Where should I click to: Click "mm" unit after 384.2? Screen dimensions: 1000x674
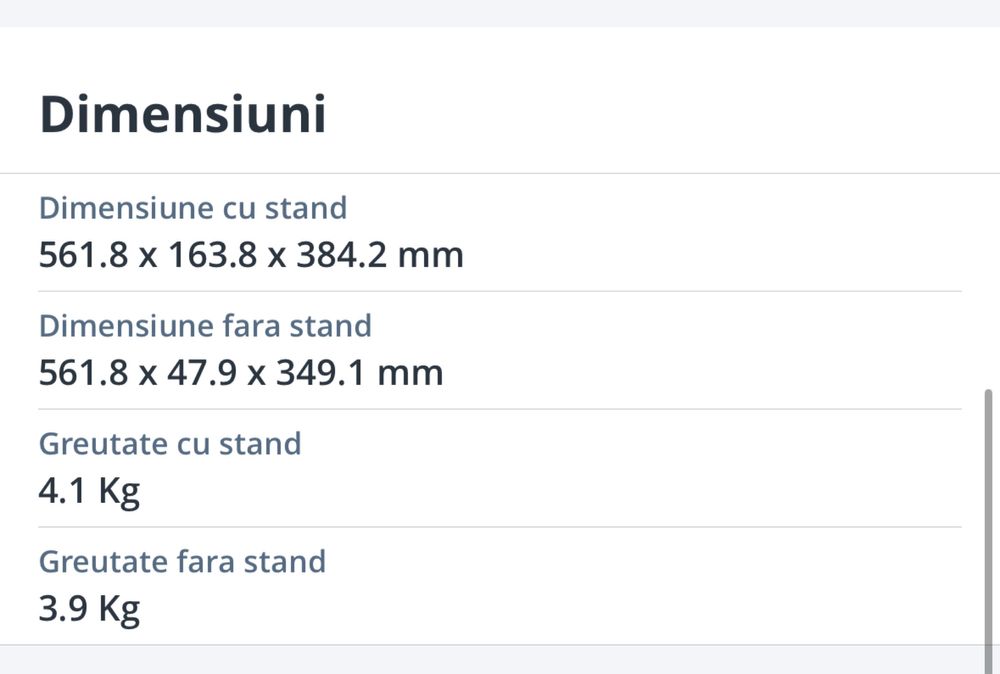point(431,255)
